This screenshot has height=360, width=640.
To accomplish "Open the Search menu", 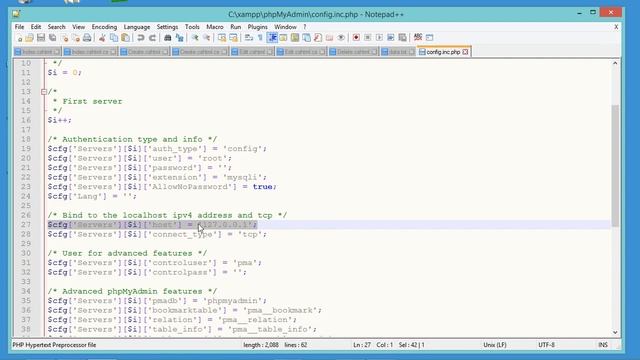I will (56, 27).
